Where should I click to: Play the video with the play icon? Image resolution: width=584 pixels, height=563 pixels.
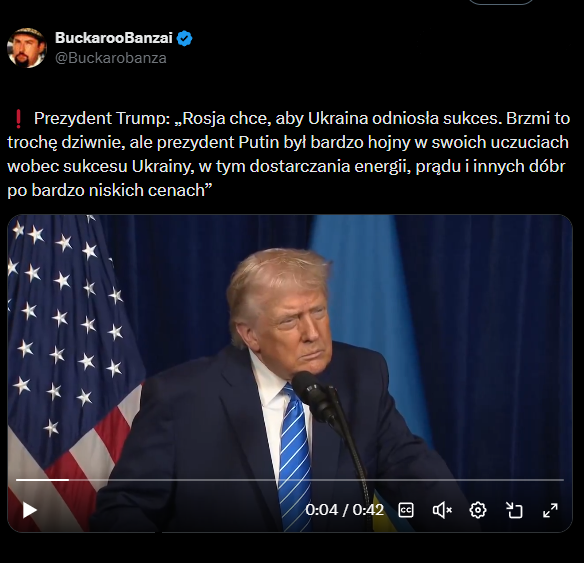click(x=29, y=510)
